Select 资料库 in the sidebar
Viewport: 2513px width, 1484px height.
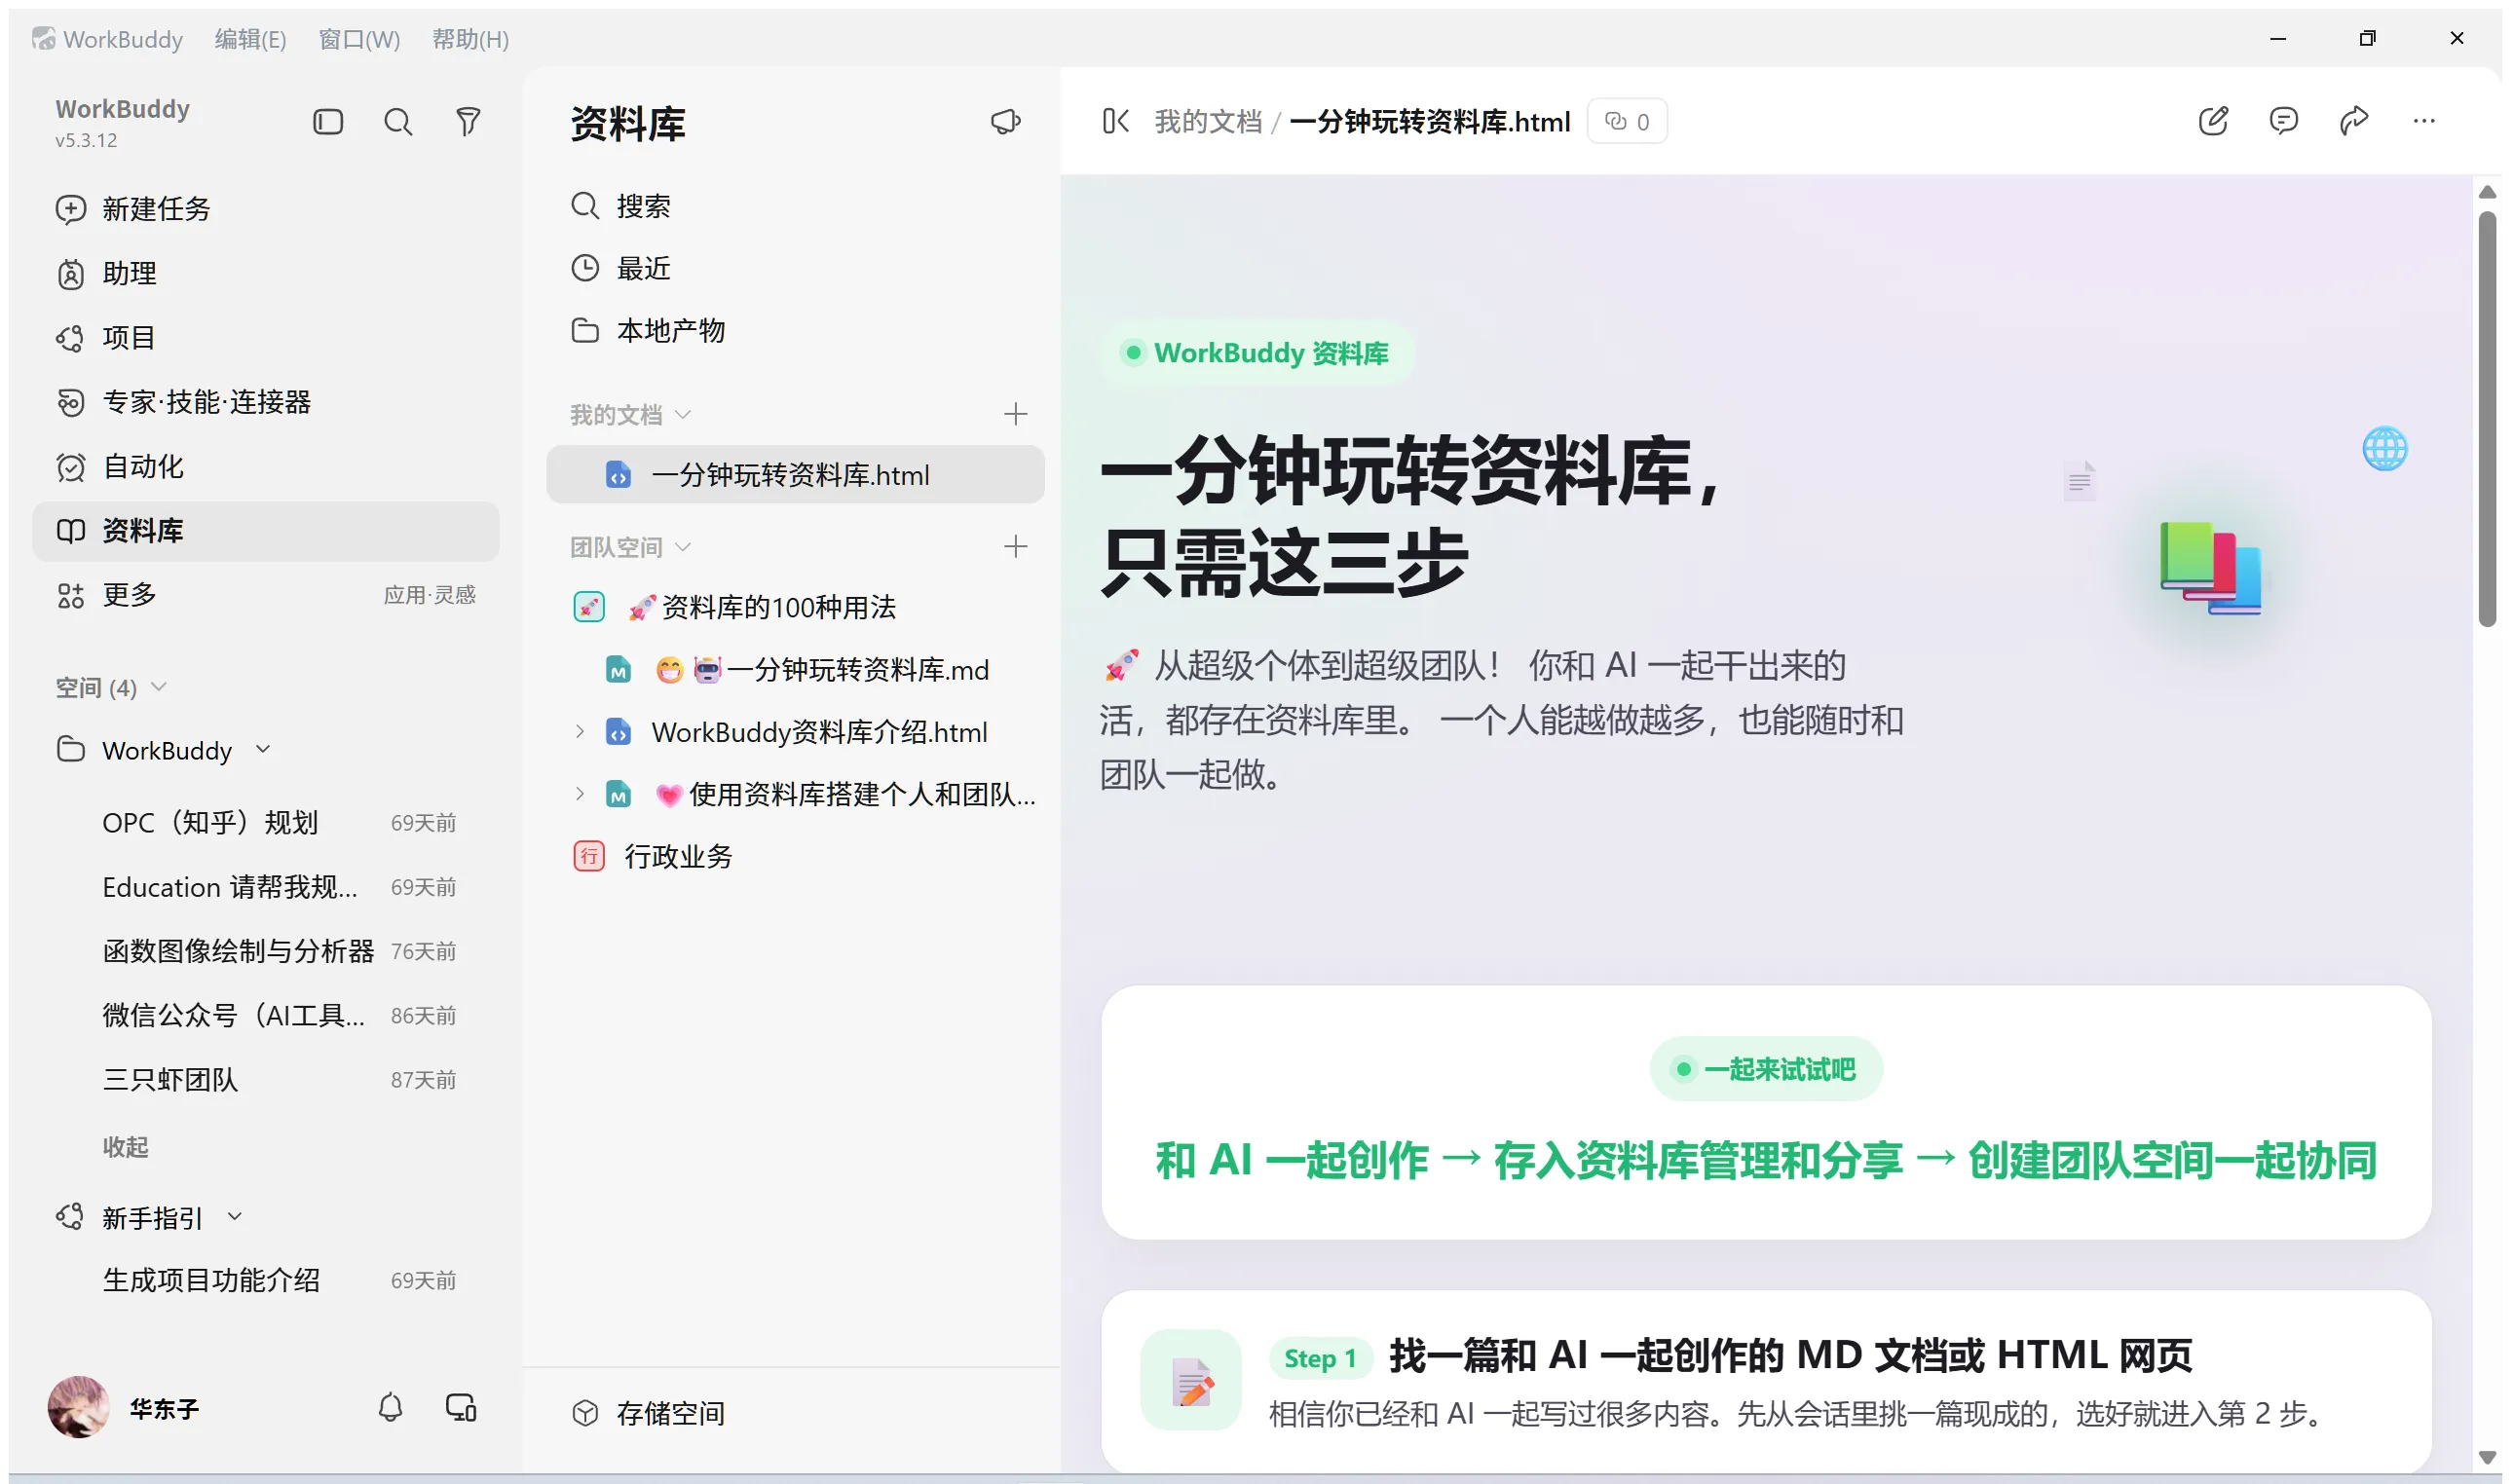265,531
